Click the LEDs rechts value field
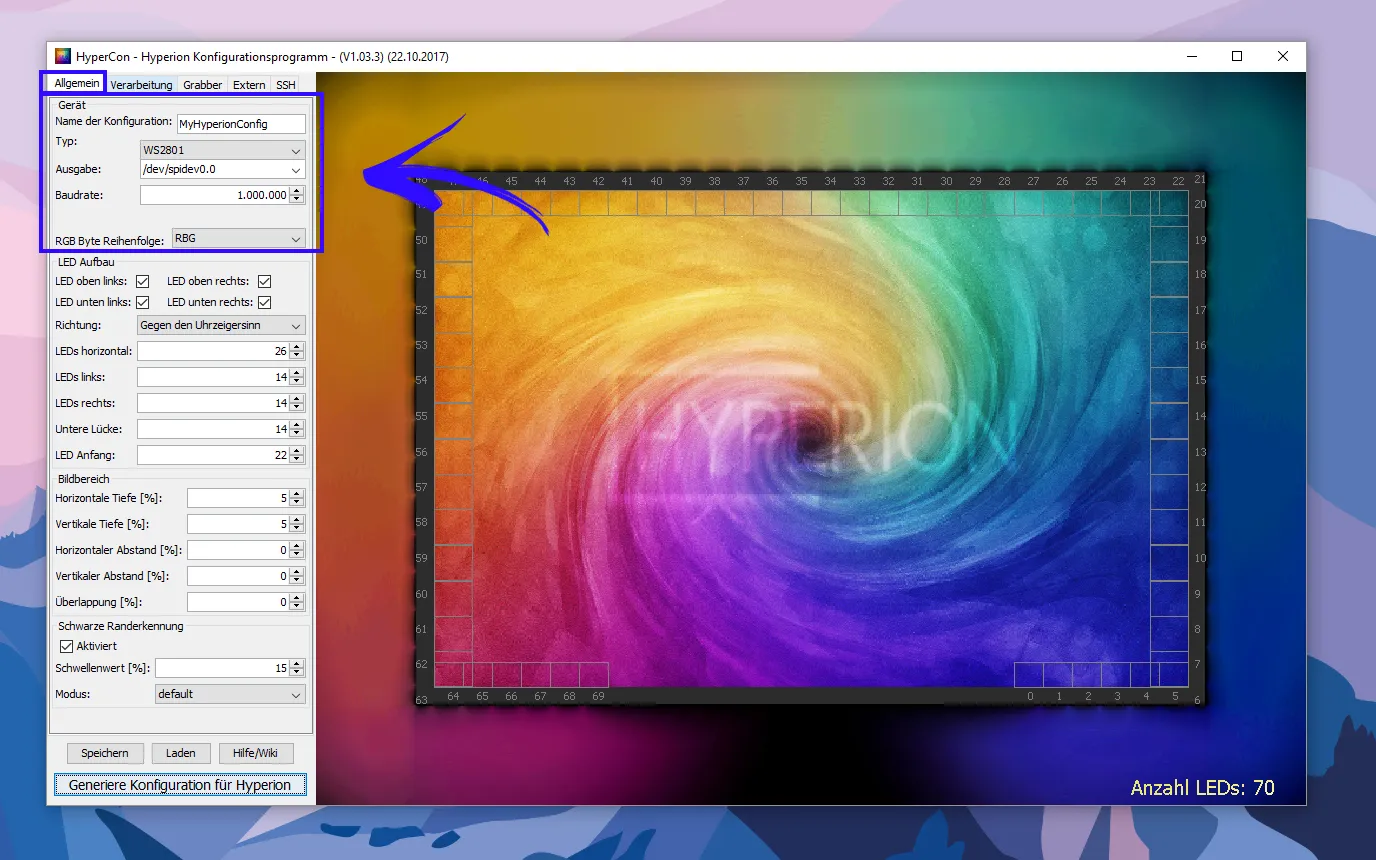Screen dimensions: 1376x860 point(213,403)
